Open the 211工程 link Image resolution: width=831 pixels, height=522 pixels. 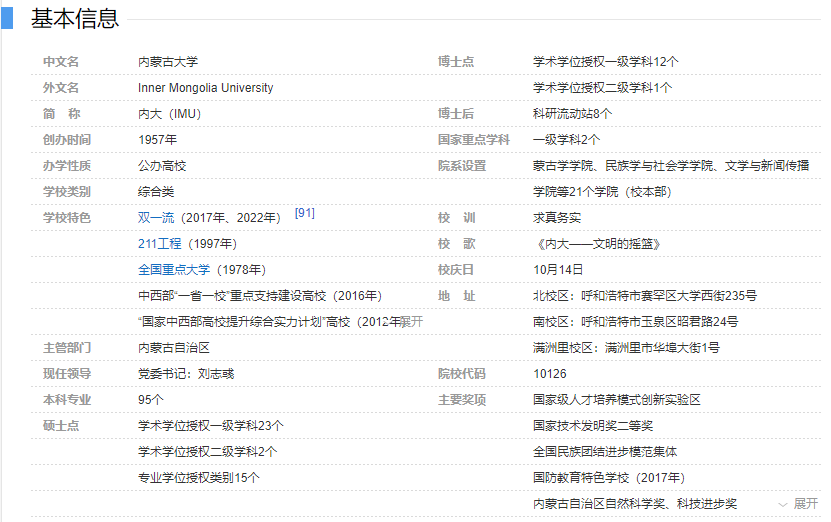pos(160,244)
